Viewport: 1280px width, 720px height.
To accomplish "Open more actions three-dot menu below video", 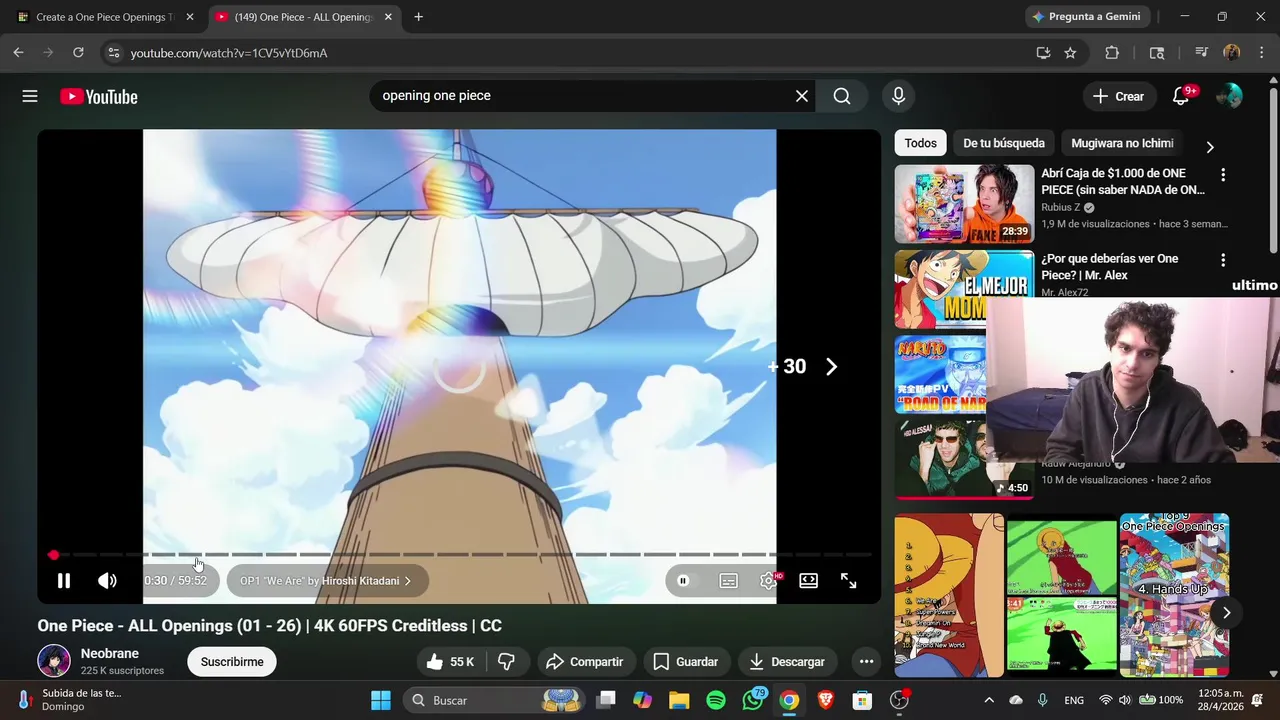I will tap(866, 662).
